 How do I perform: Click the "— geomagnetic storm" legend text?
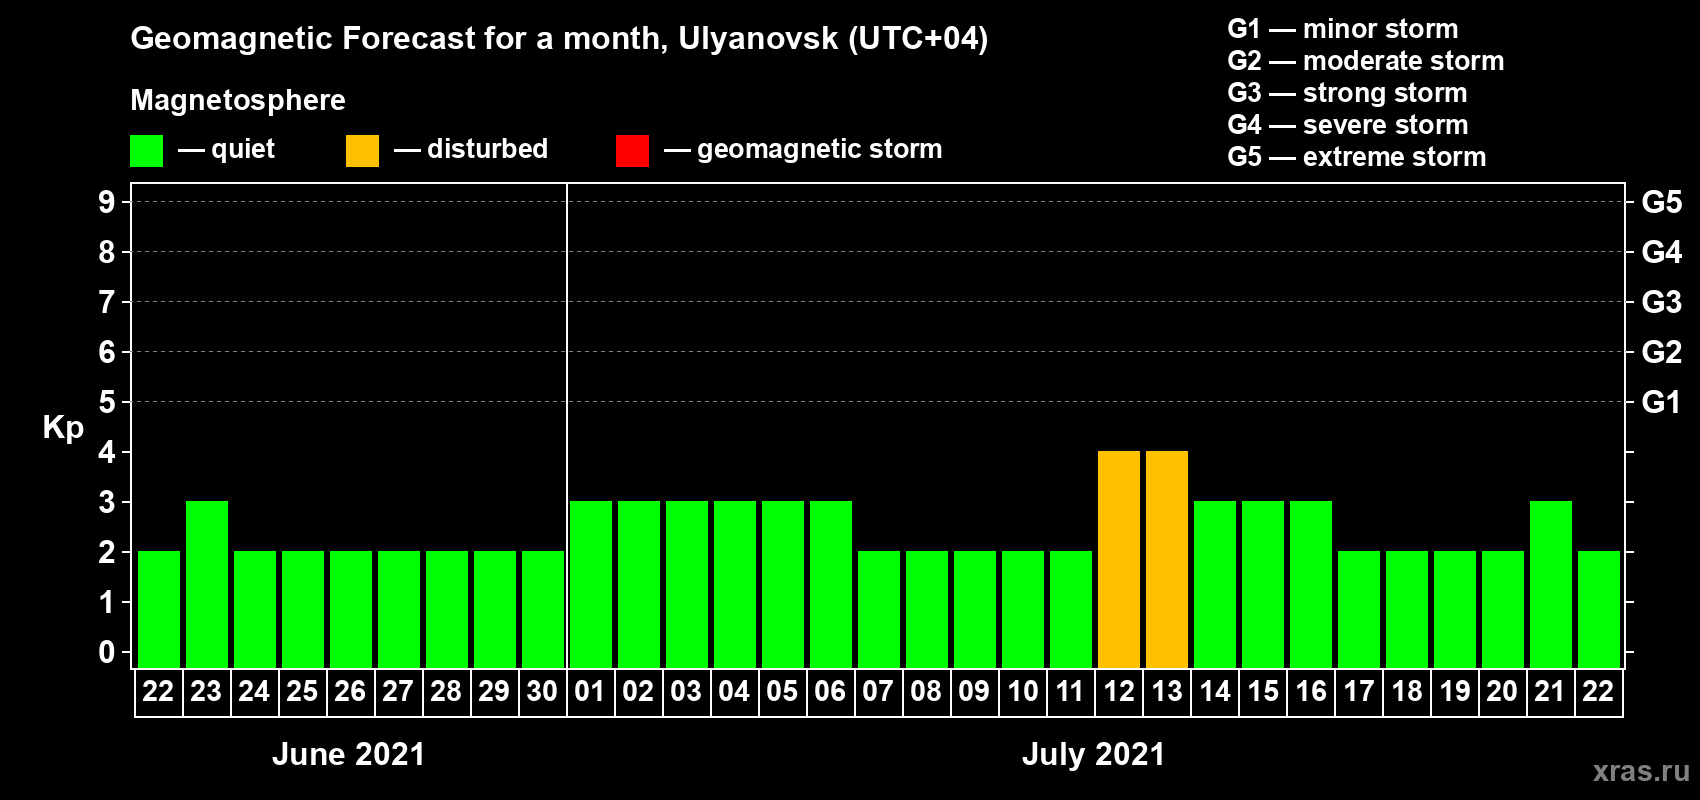[803, 149]
